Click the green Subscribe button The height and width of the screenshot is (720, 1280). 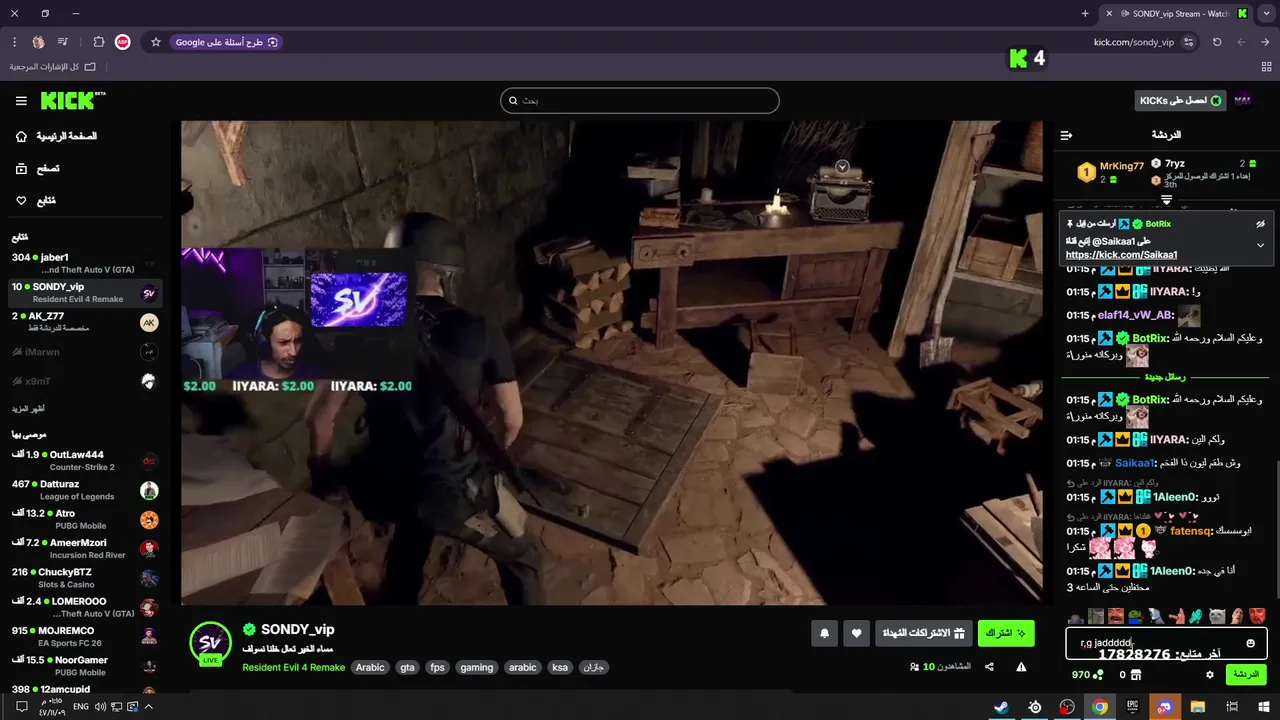pos(1006,633)
